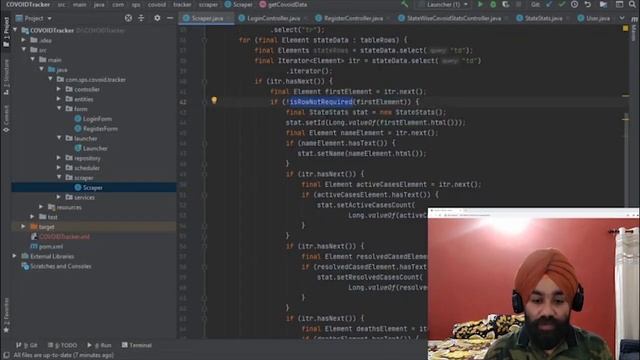
Task: Open the TODO tool window button
Action: [62, 345]
